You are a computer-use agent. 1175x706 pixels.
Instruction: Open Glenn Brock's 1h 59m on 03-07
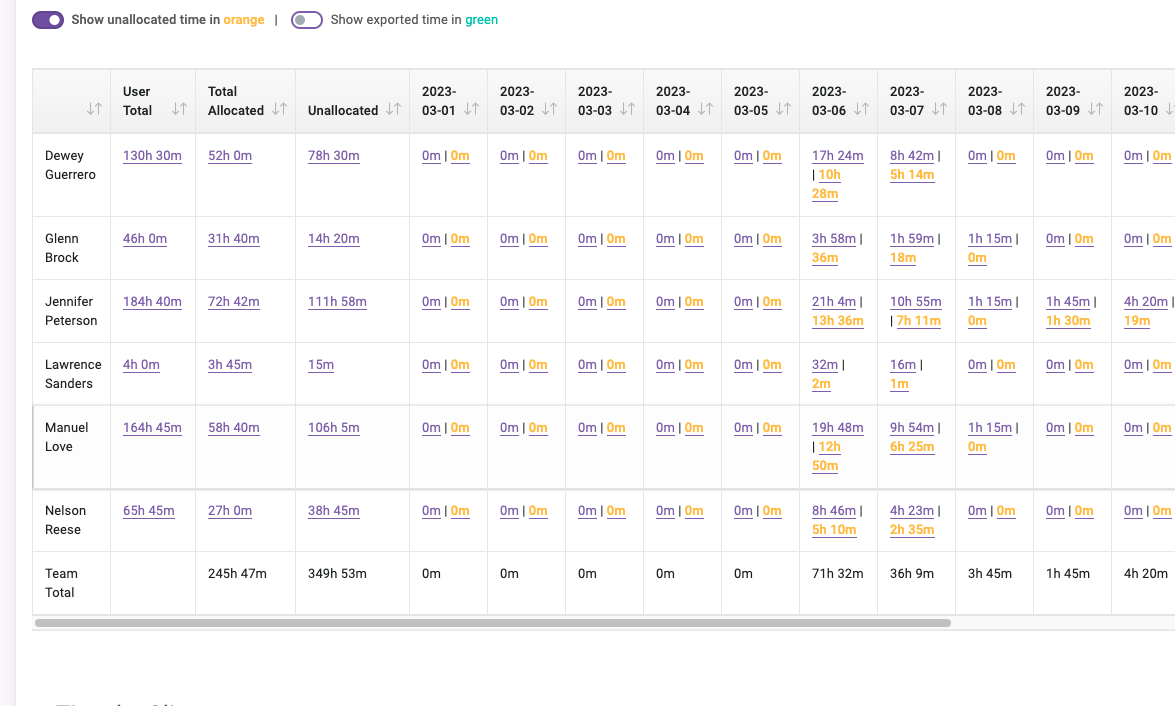point(912,239)
